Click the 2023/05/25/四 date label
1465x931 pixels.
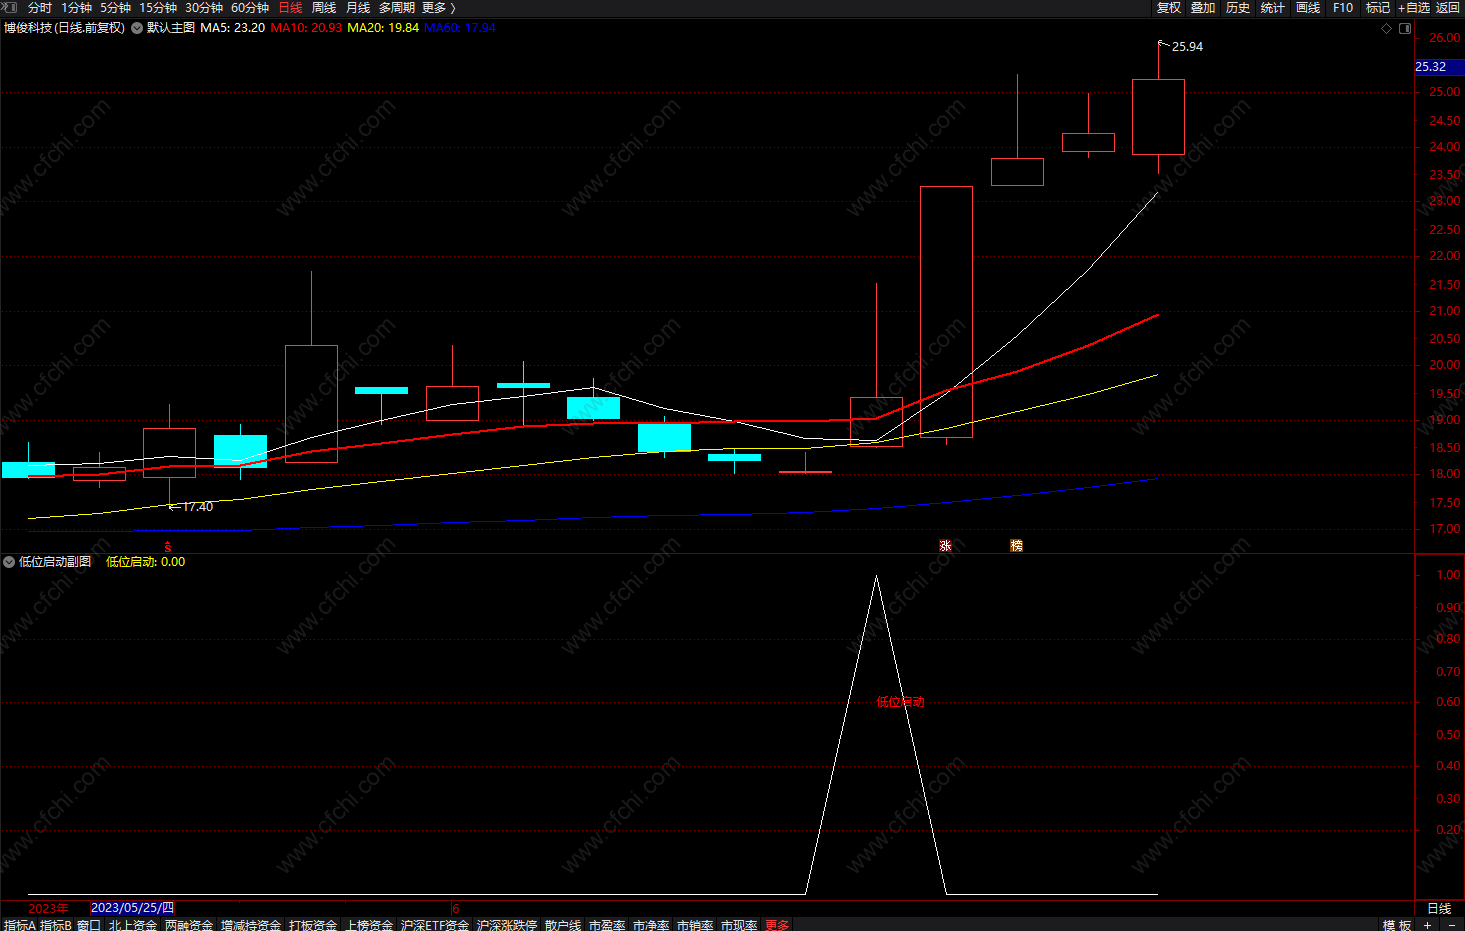[x=132, y=908]
